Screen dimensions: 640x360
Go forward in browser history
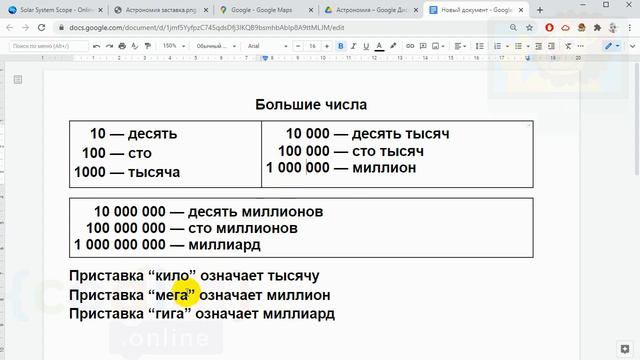click(25, 28)
